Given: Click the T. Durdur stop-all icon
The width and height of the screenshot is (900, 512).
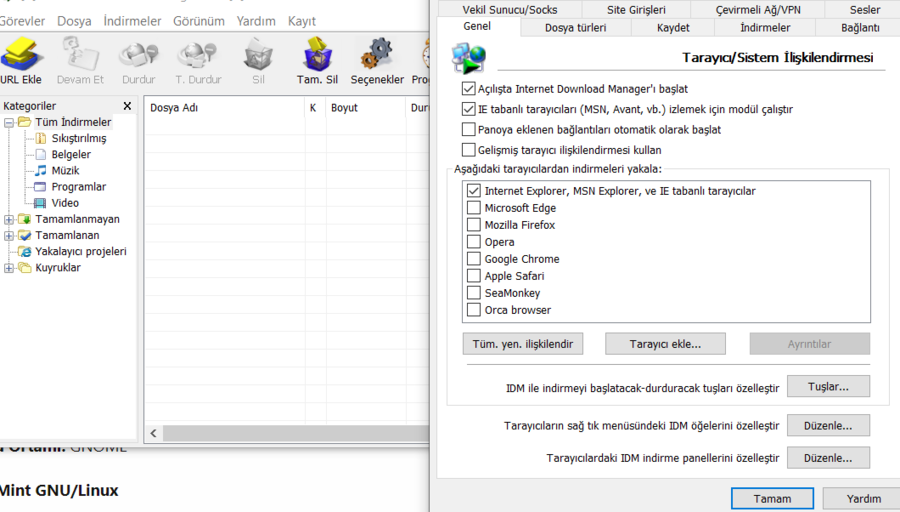Looking at the screenshot, I should tap(197, 54).
